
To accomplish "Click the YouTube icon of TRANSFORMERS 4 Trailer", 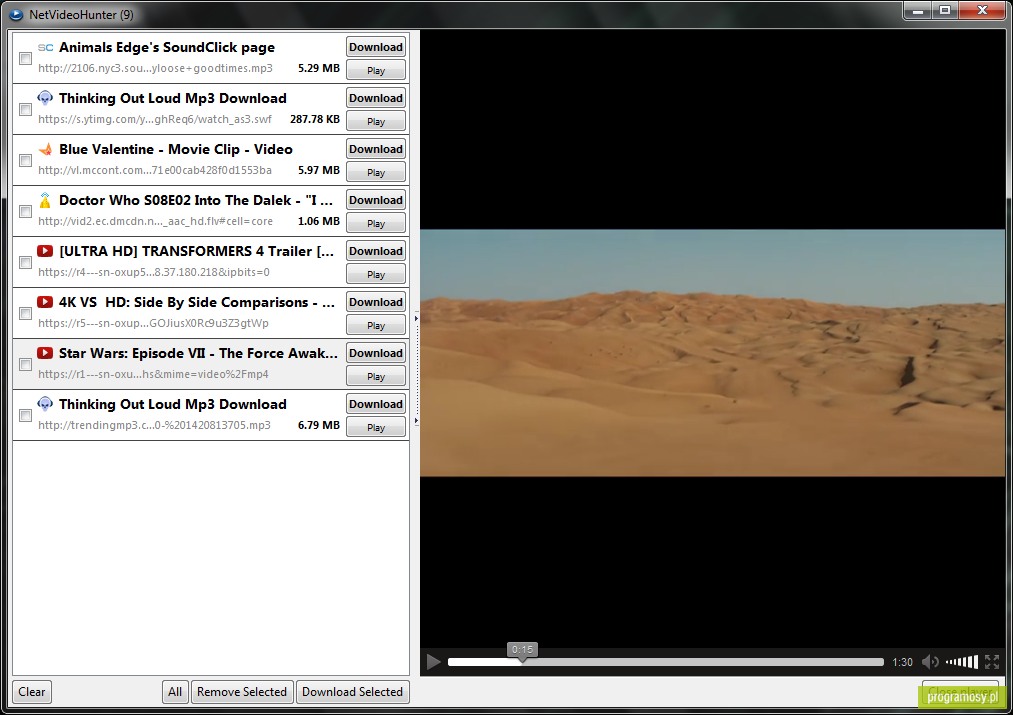I will point(45,251).
